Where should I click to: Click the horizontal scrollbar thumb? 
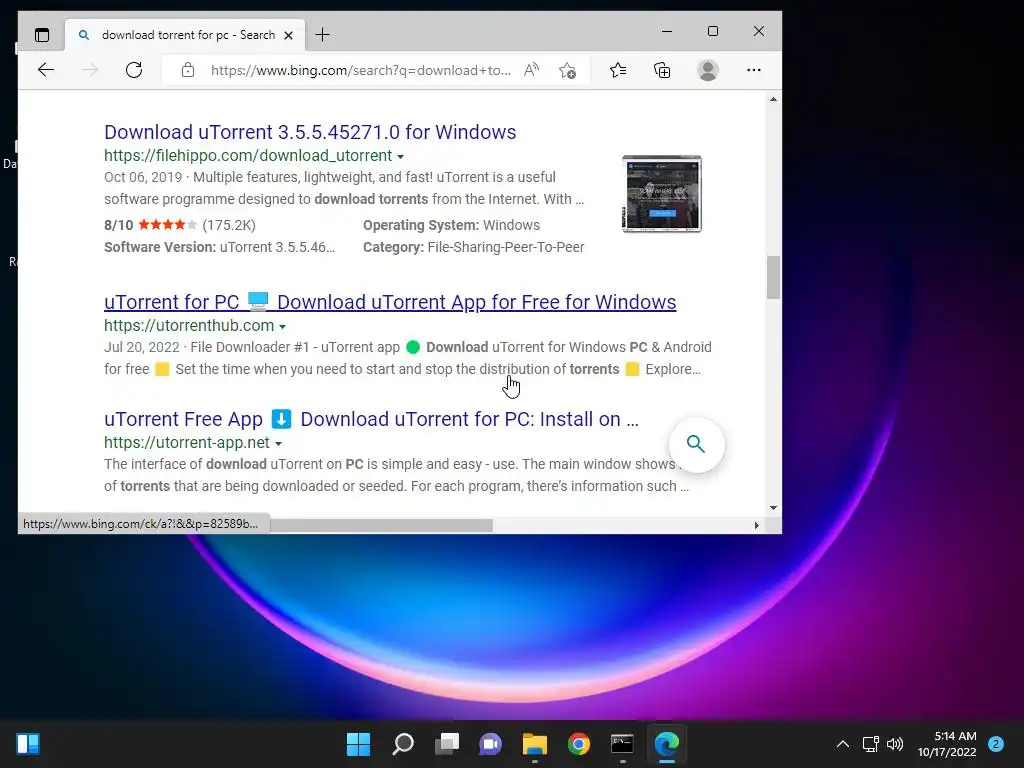coord(381,525)
